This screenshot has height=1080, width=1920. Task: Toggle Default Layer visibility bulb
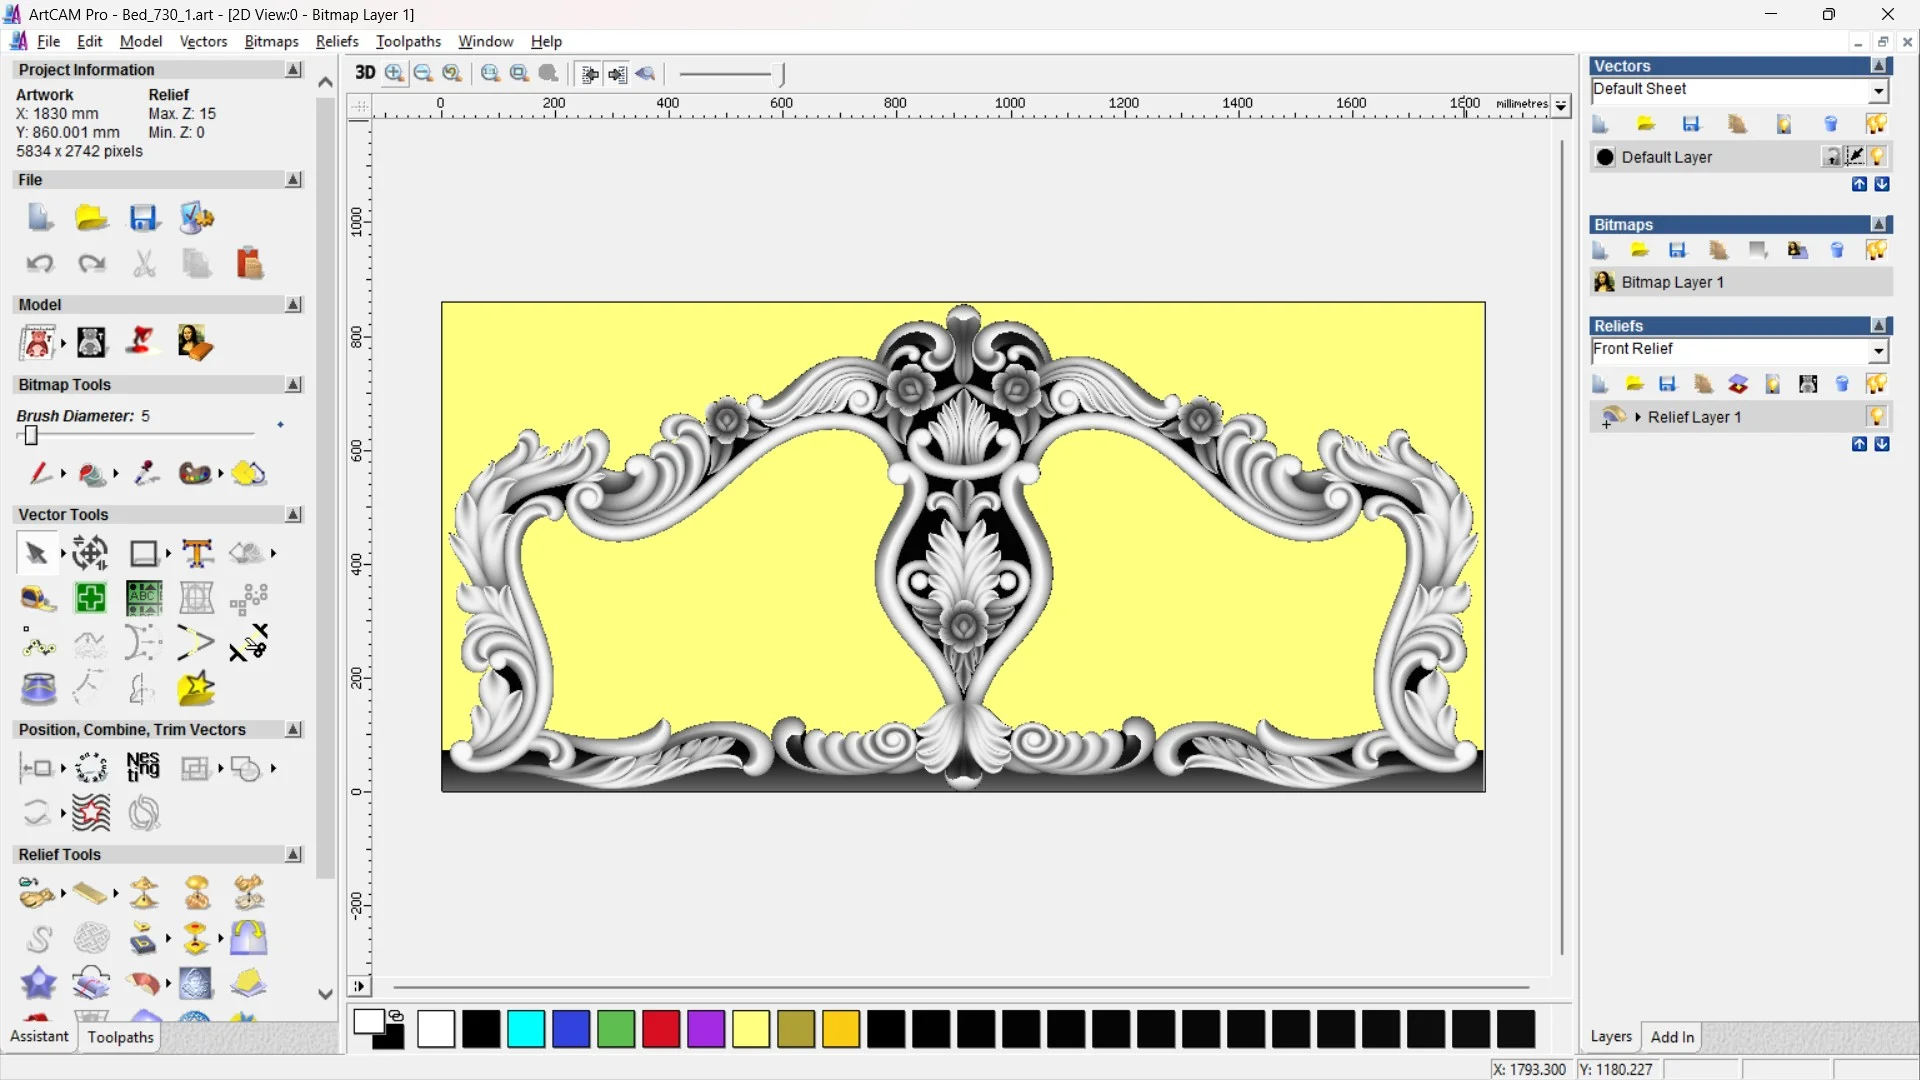1877,157
